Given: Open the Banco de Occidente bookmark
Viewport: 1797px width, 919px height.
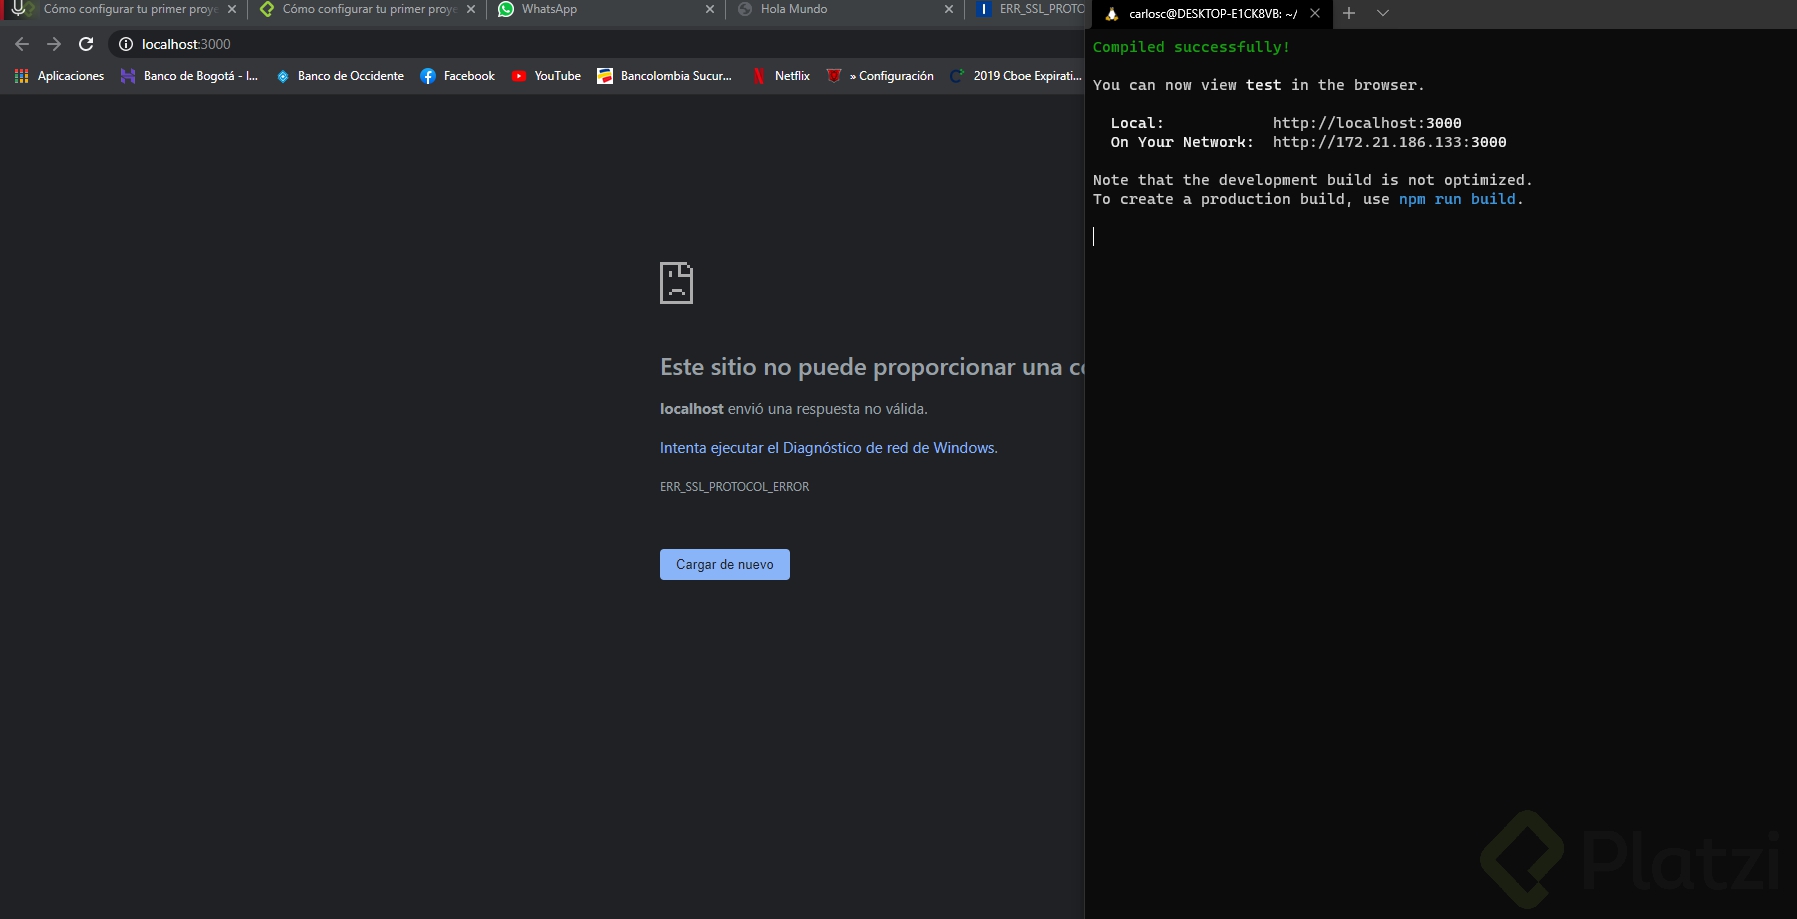Looking at the screenshot, I should coord(340,76).
